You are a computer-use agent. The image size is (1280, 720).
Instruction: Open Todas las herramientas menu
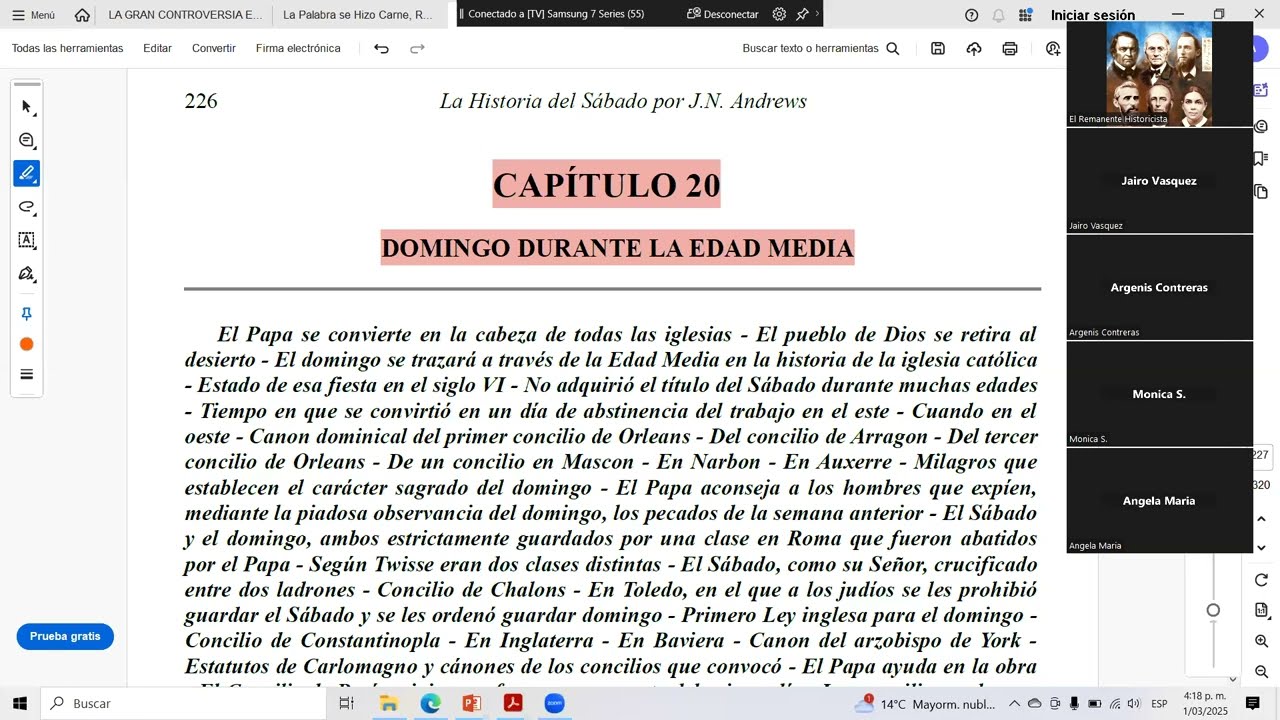tap(68, 48)
